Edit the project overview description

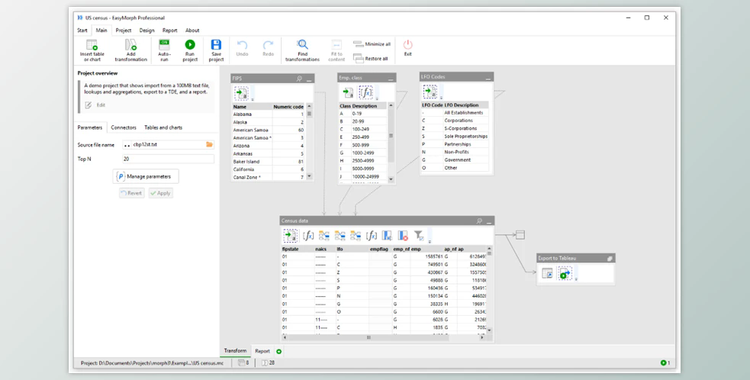96,105
